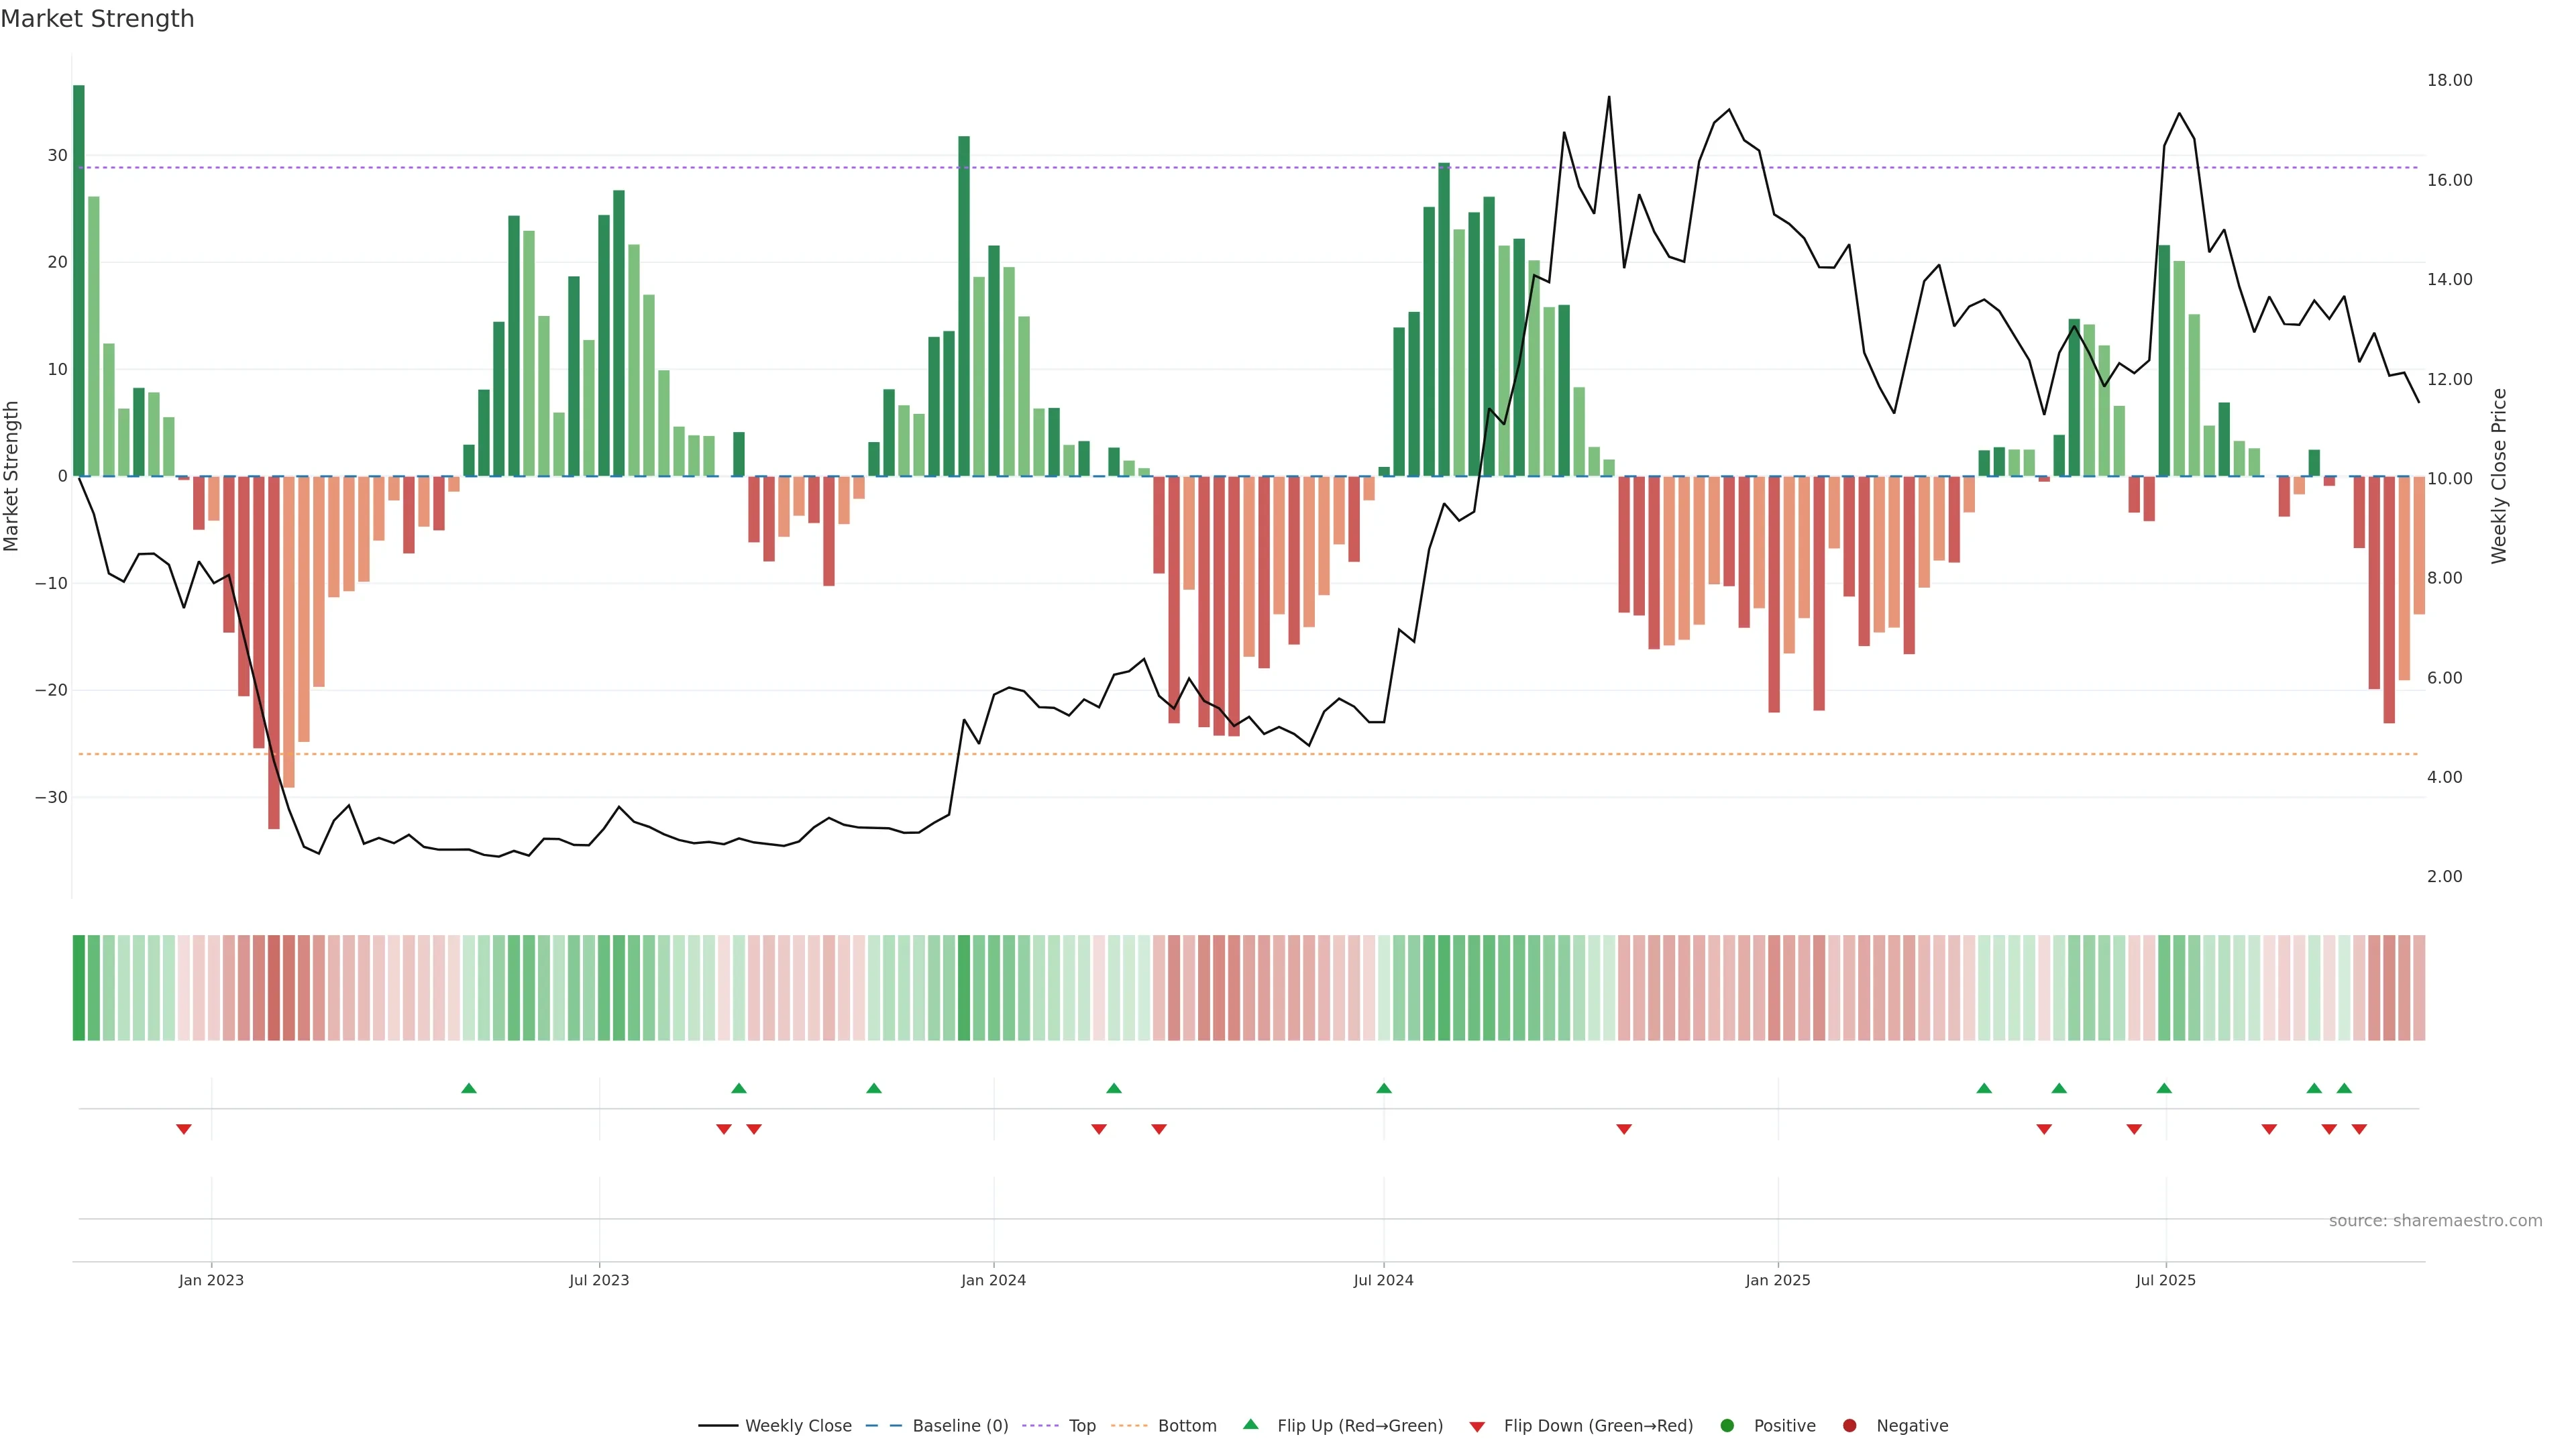Click the tallest green bar at chart start
The image size is (2576, 1449).
pos(79,280)
